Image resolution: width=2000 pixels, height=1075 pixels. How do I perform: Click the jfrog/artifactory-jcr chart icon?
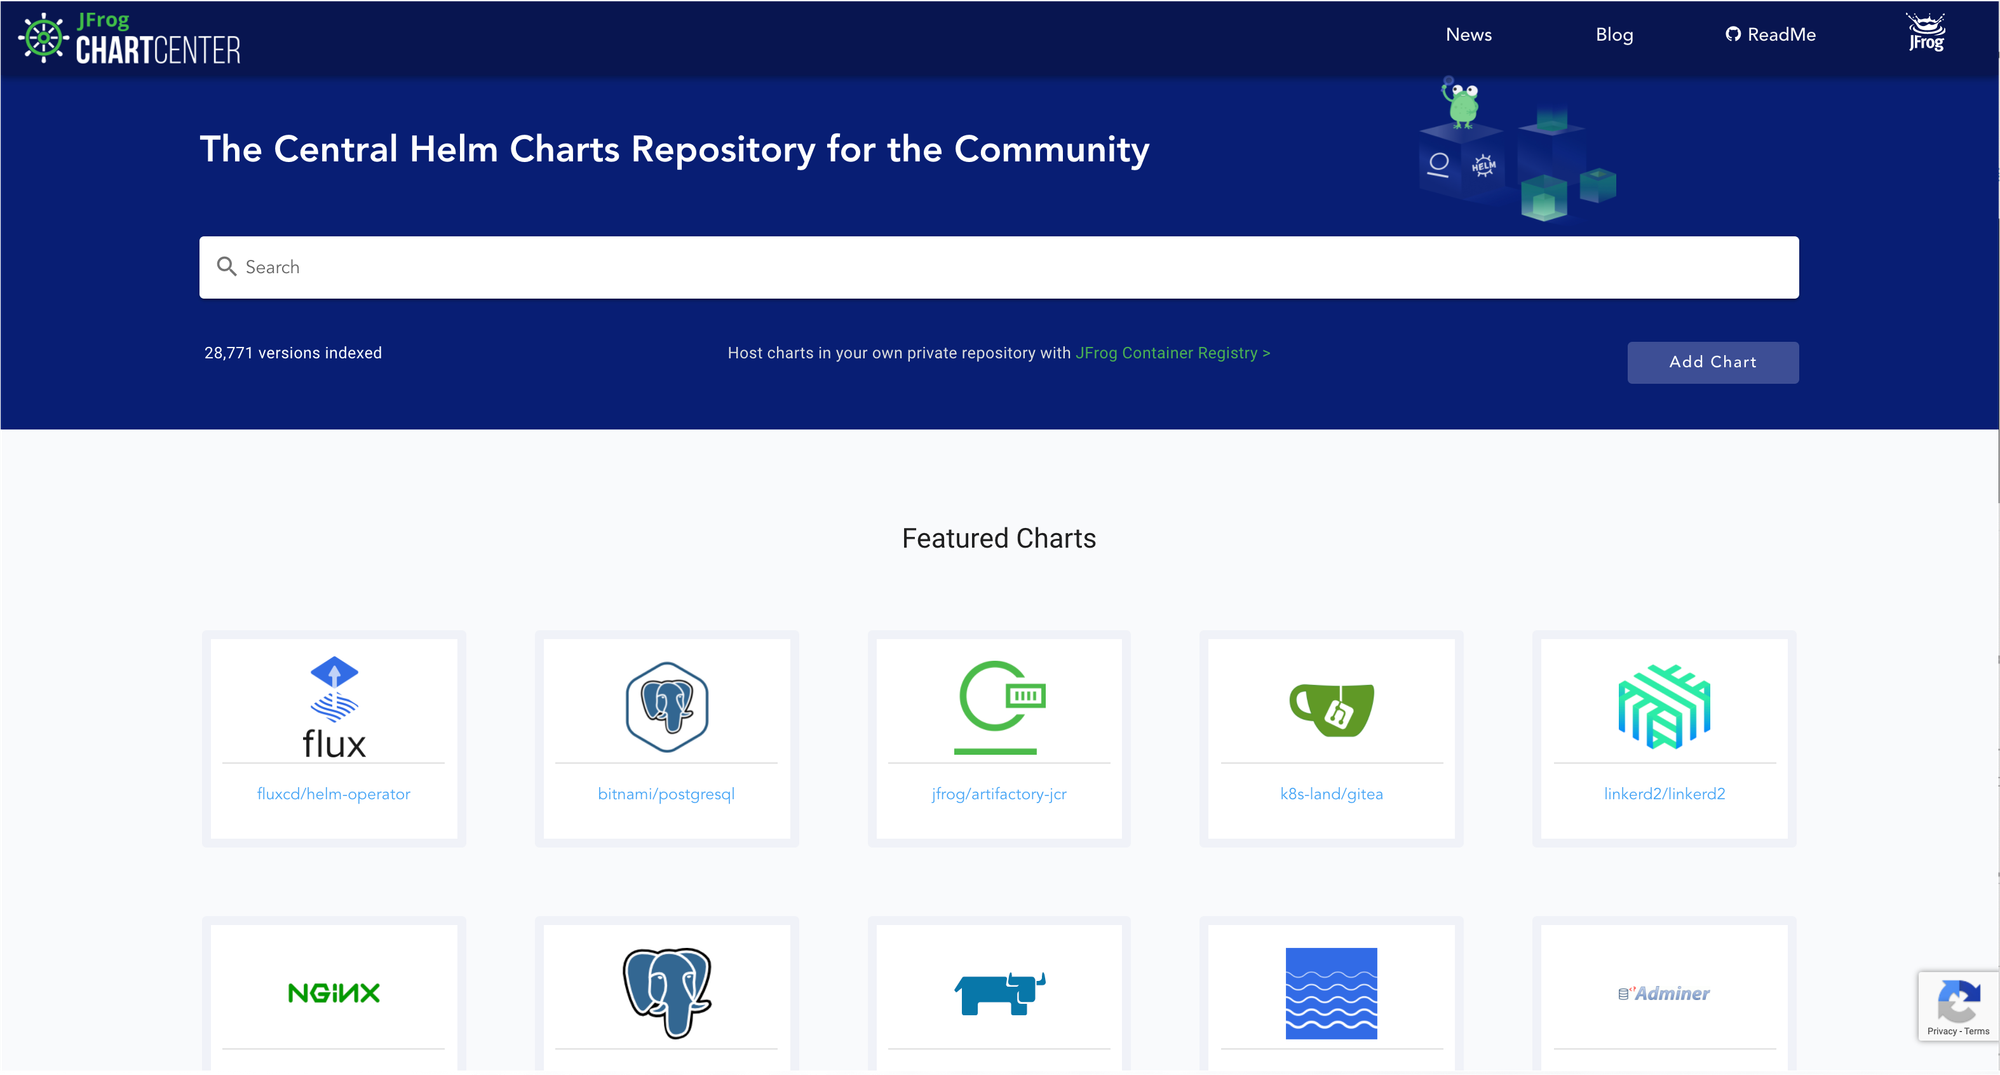pos(998,707)
